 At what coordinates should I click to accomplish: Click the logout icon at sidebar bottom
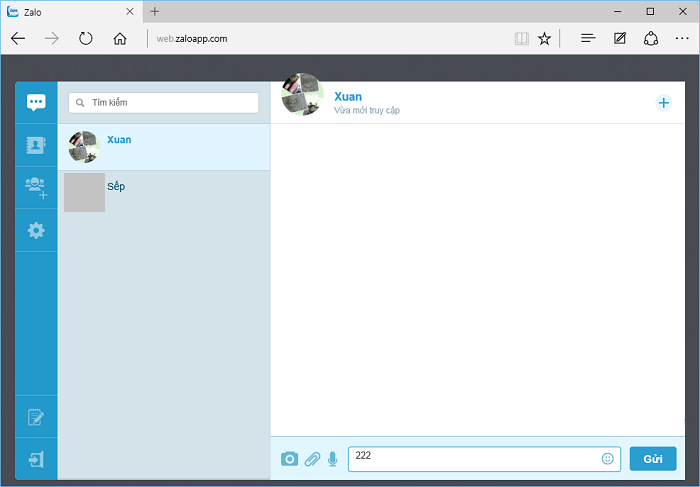point(36,460)
